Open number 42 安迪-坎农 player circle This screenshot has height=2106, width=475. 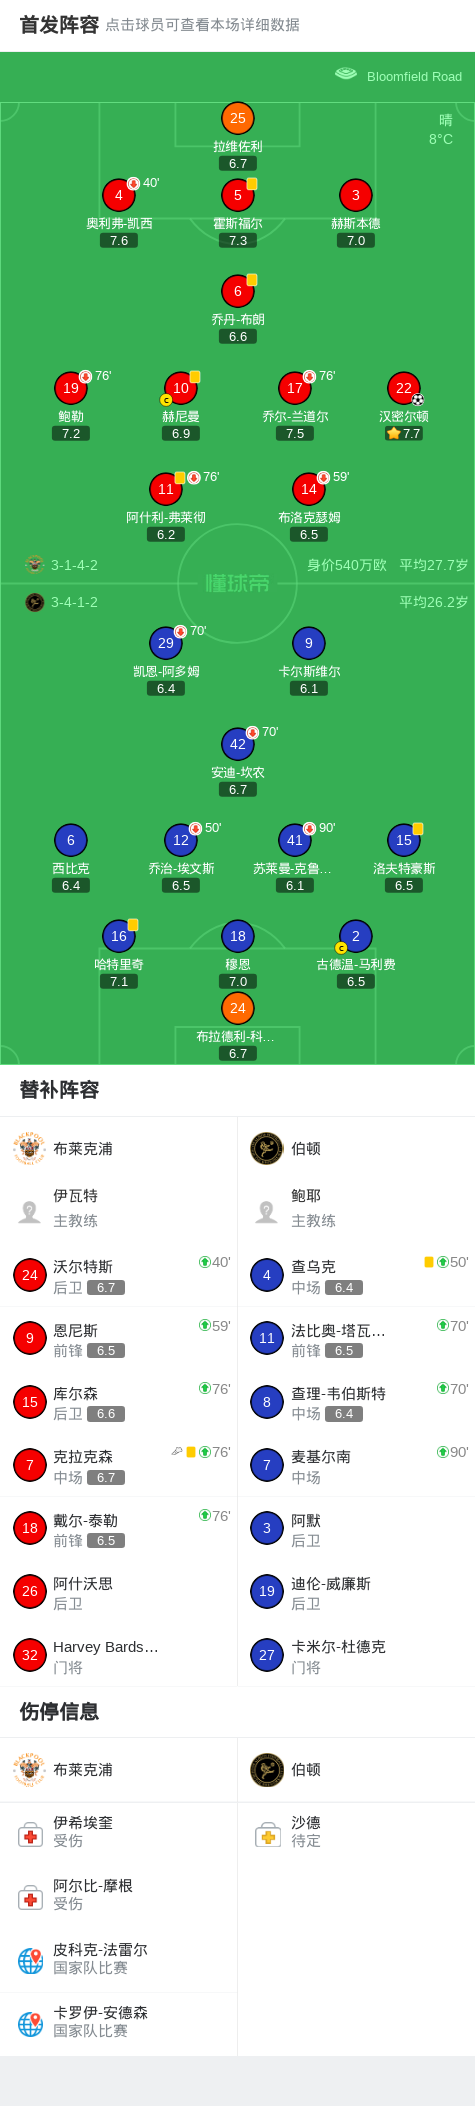pyautogui.click(x=237, y=744)
